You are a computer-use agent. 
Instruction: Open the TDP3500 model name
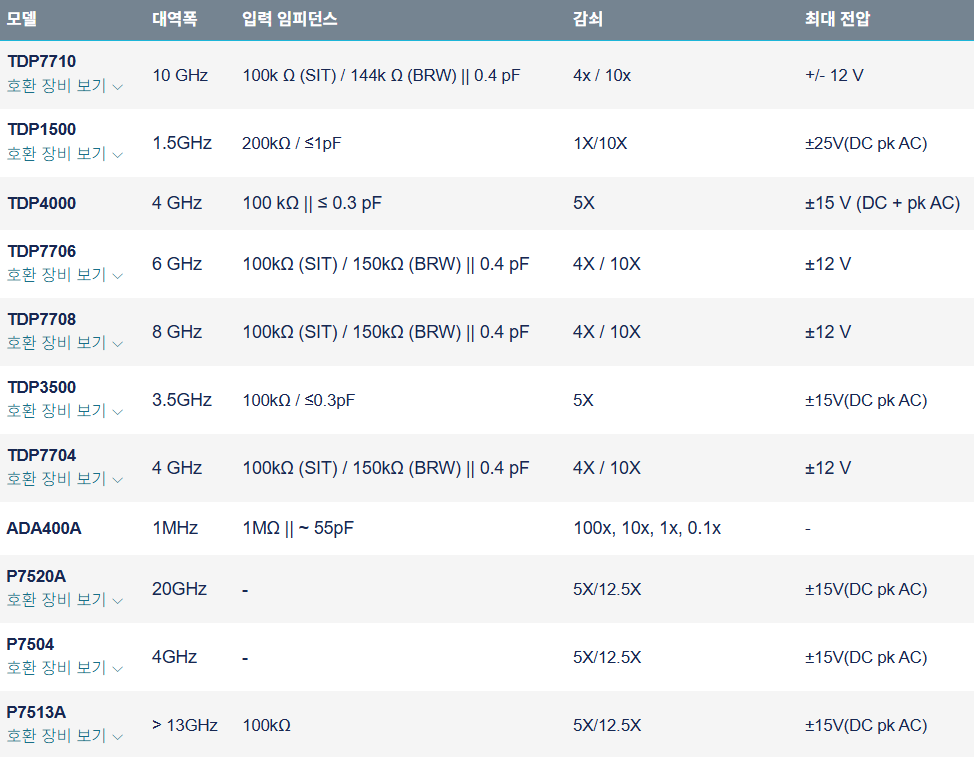pos(42,387)
